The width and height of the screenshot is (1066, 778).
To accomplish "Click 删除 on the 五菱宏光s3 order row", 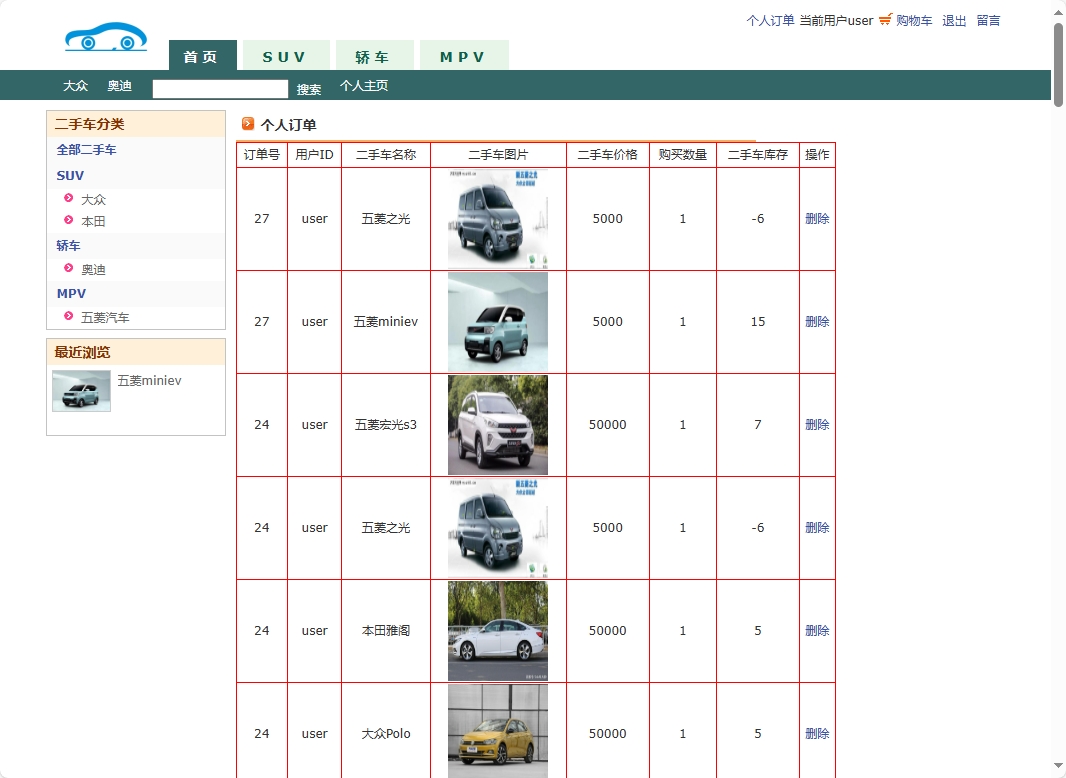I will coord(817,424).
